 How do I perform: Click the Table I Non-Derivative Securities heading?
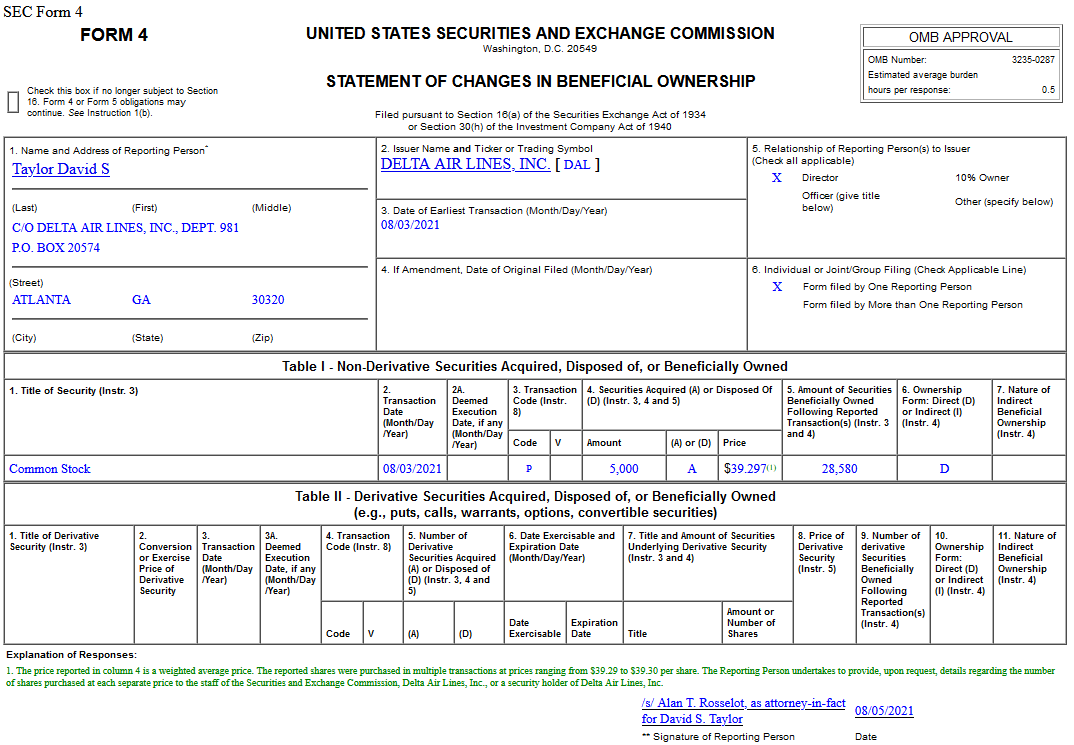click(535, 366)
